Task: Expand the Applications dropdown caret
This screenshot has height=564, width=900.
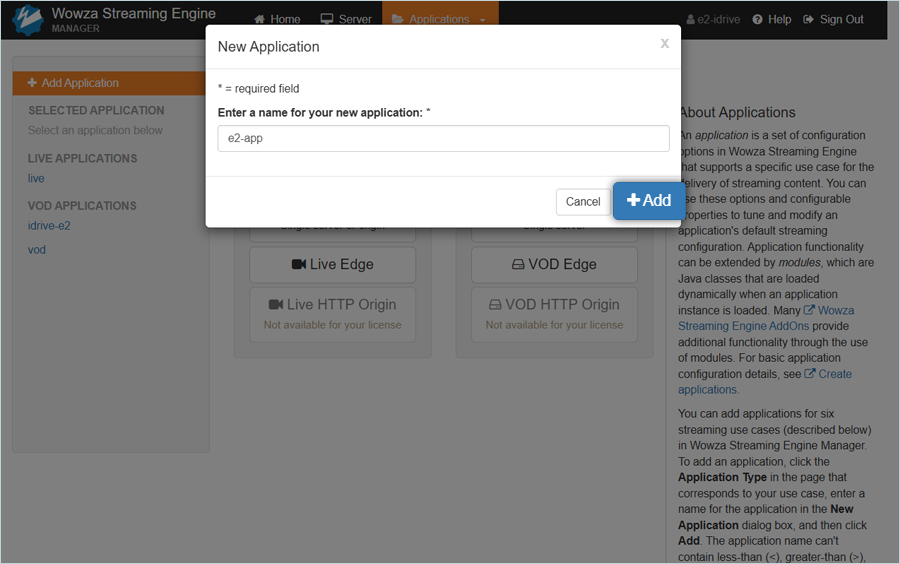Action: point(483,20)
